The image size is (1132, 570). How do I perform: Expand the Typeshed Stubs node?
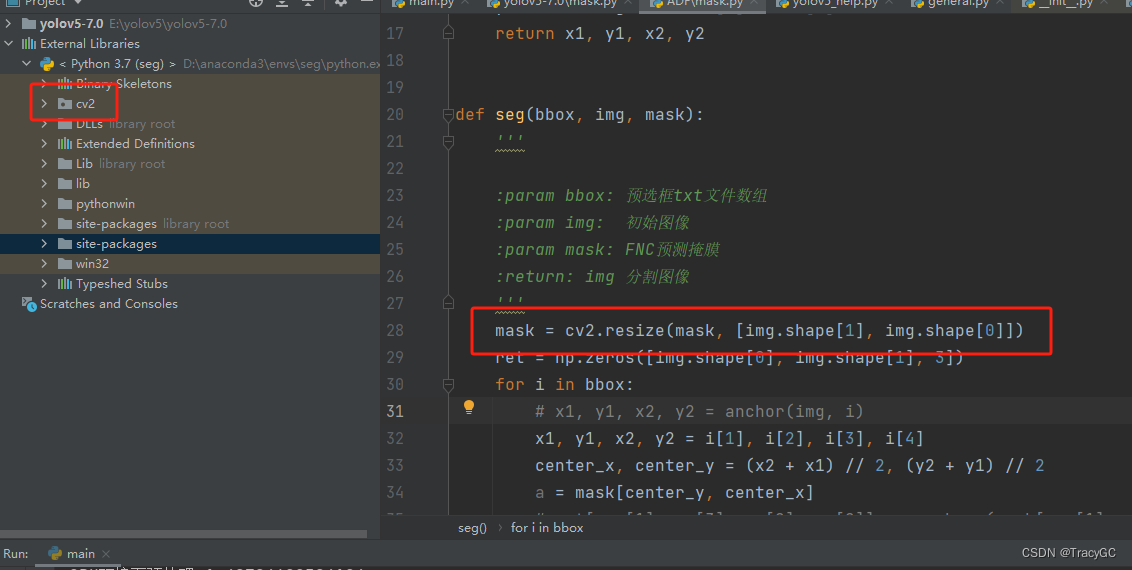click(x=45, y=284)
